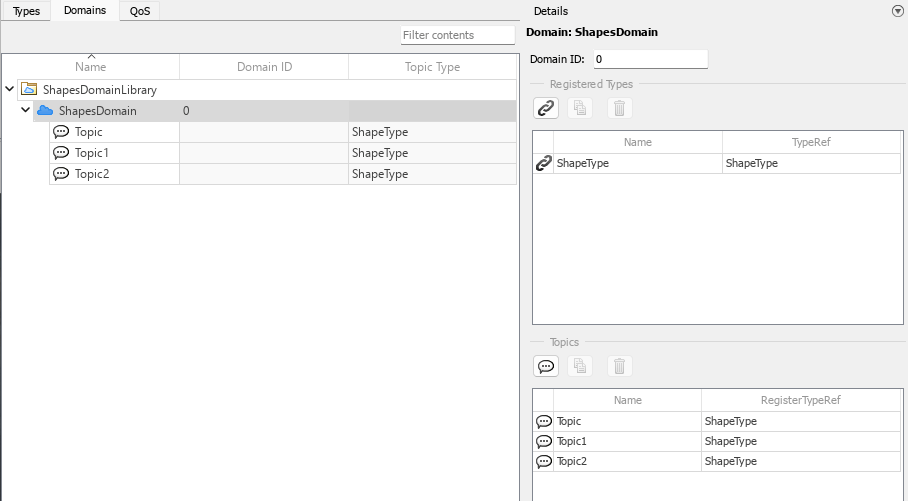Open the QoS tab
This screenshot has height=501, width=908.
click(x=139, y=11)
